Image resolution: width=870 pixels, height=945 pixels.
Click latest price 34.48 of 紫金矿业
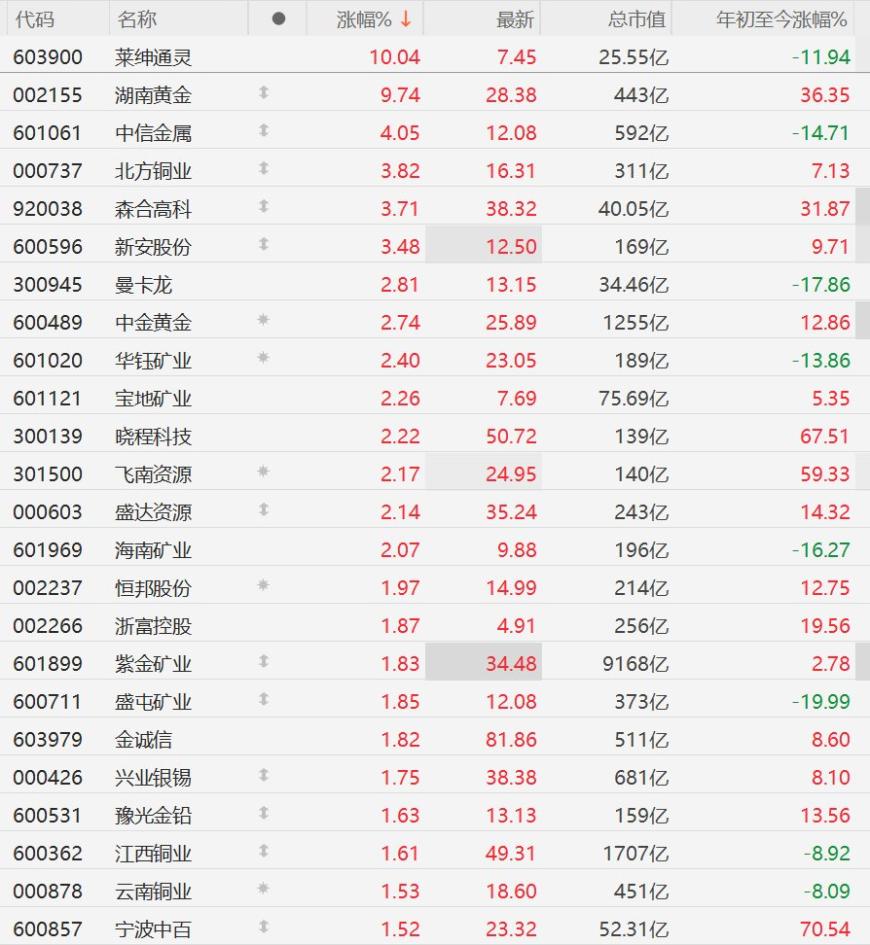[x=511, y=664]
